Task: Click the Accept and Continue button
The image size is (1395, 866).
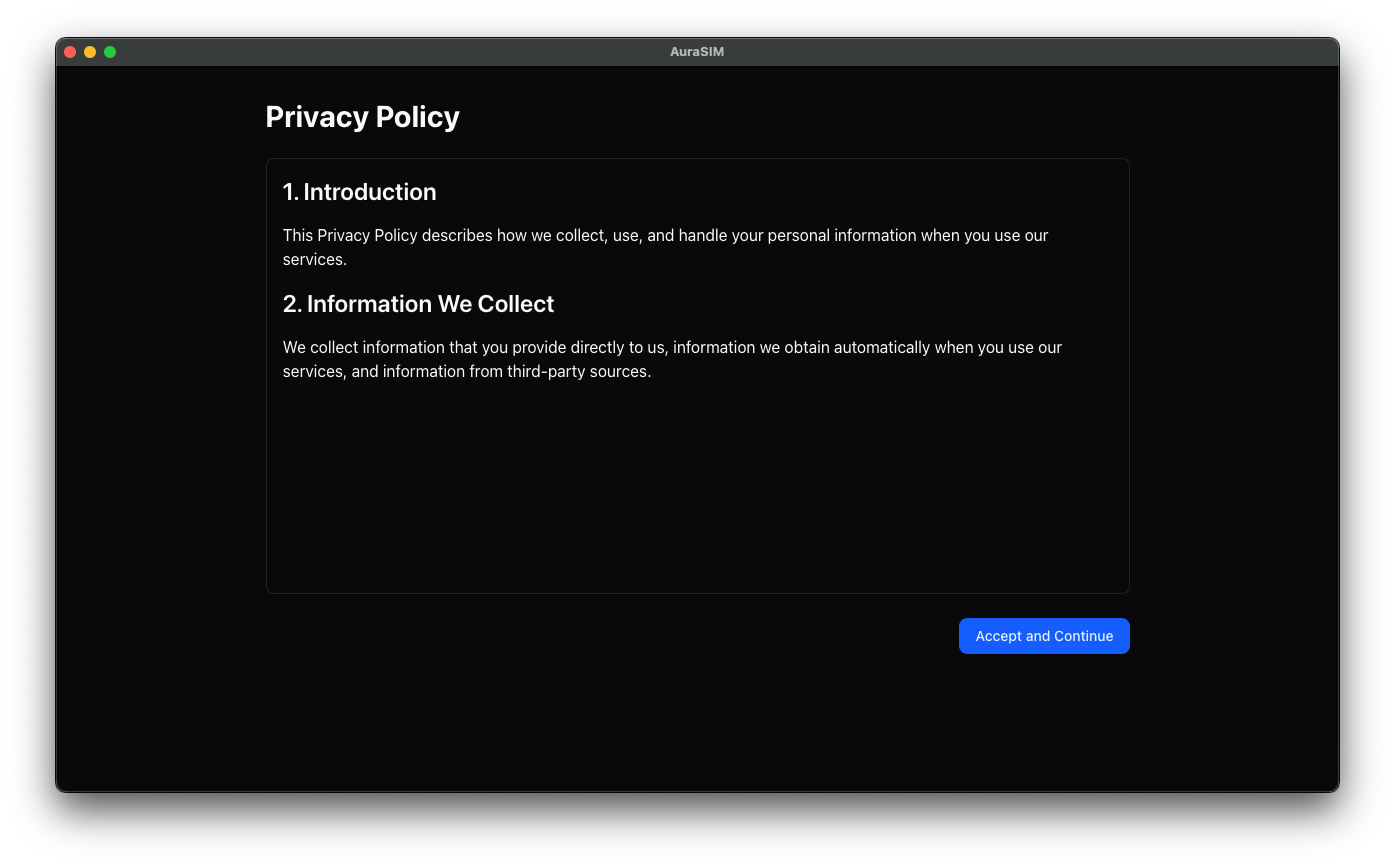Action: (x=1044, y=636)
